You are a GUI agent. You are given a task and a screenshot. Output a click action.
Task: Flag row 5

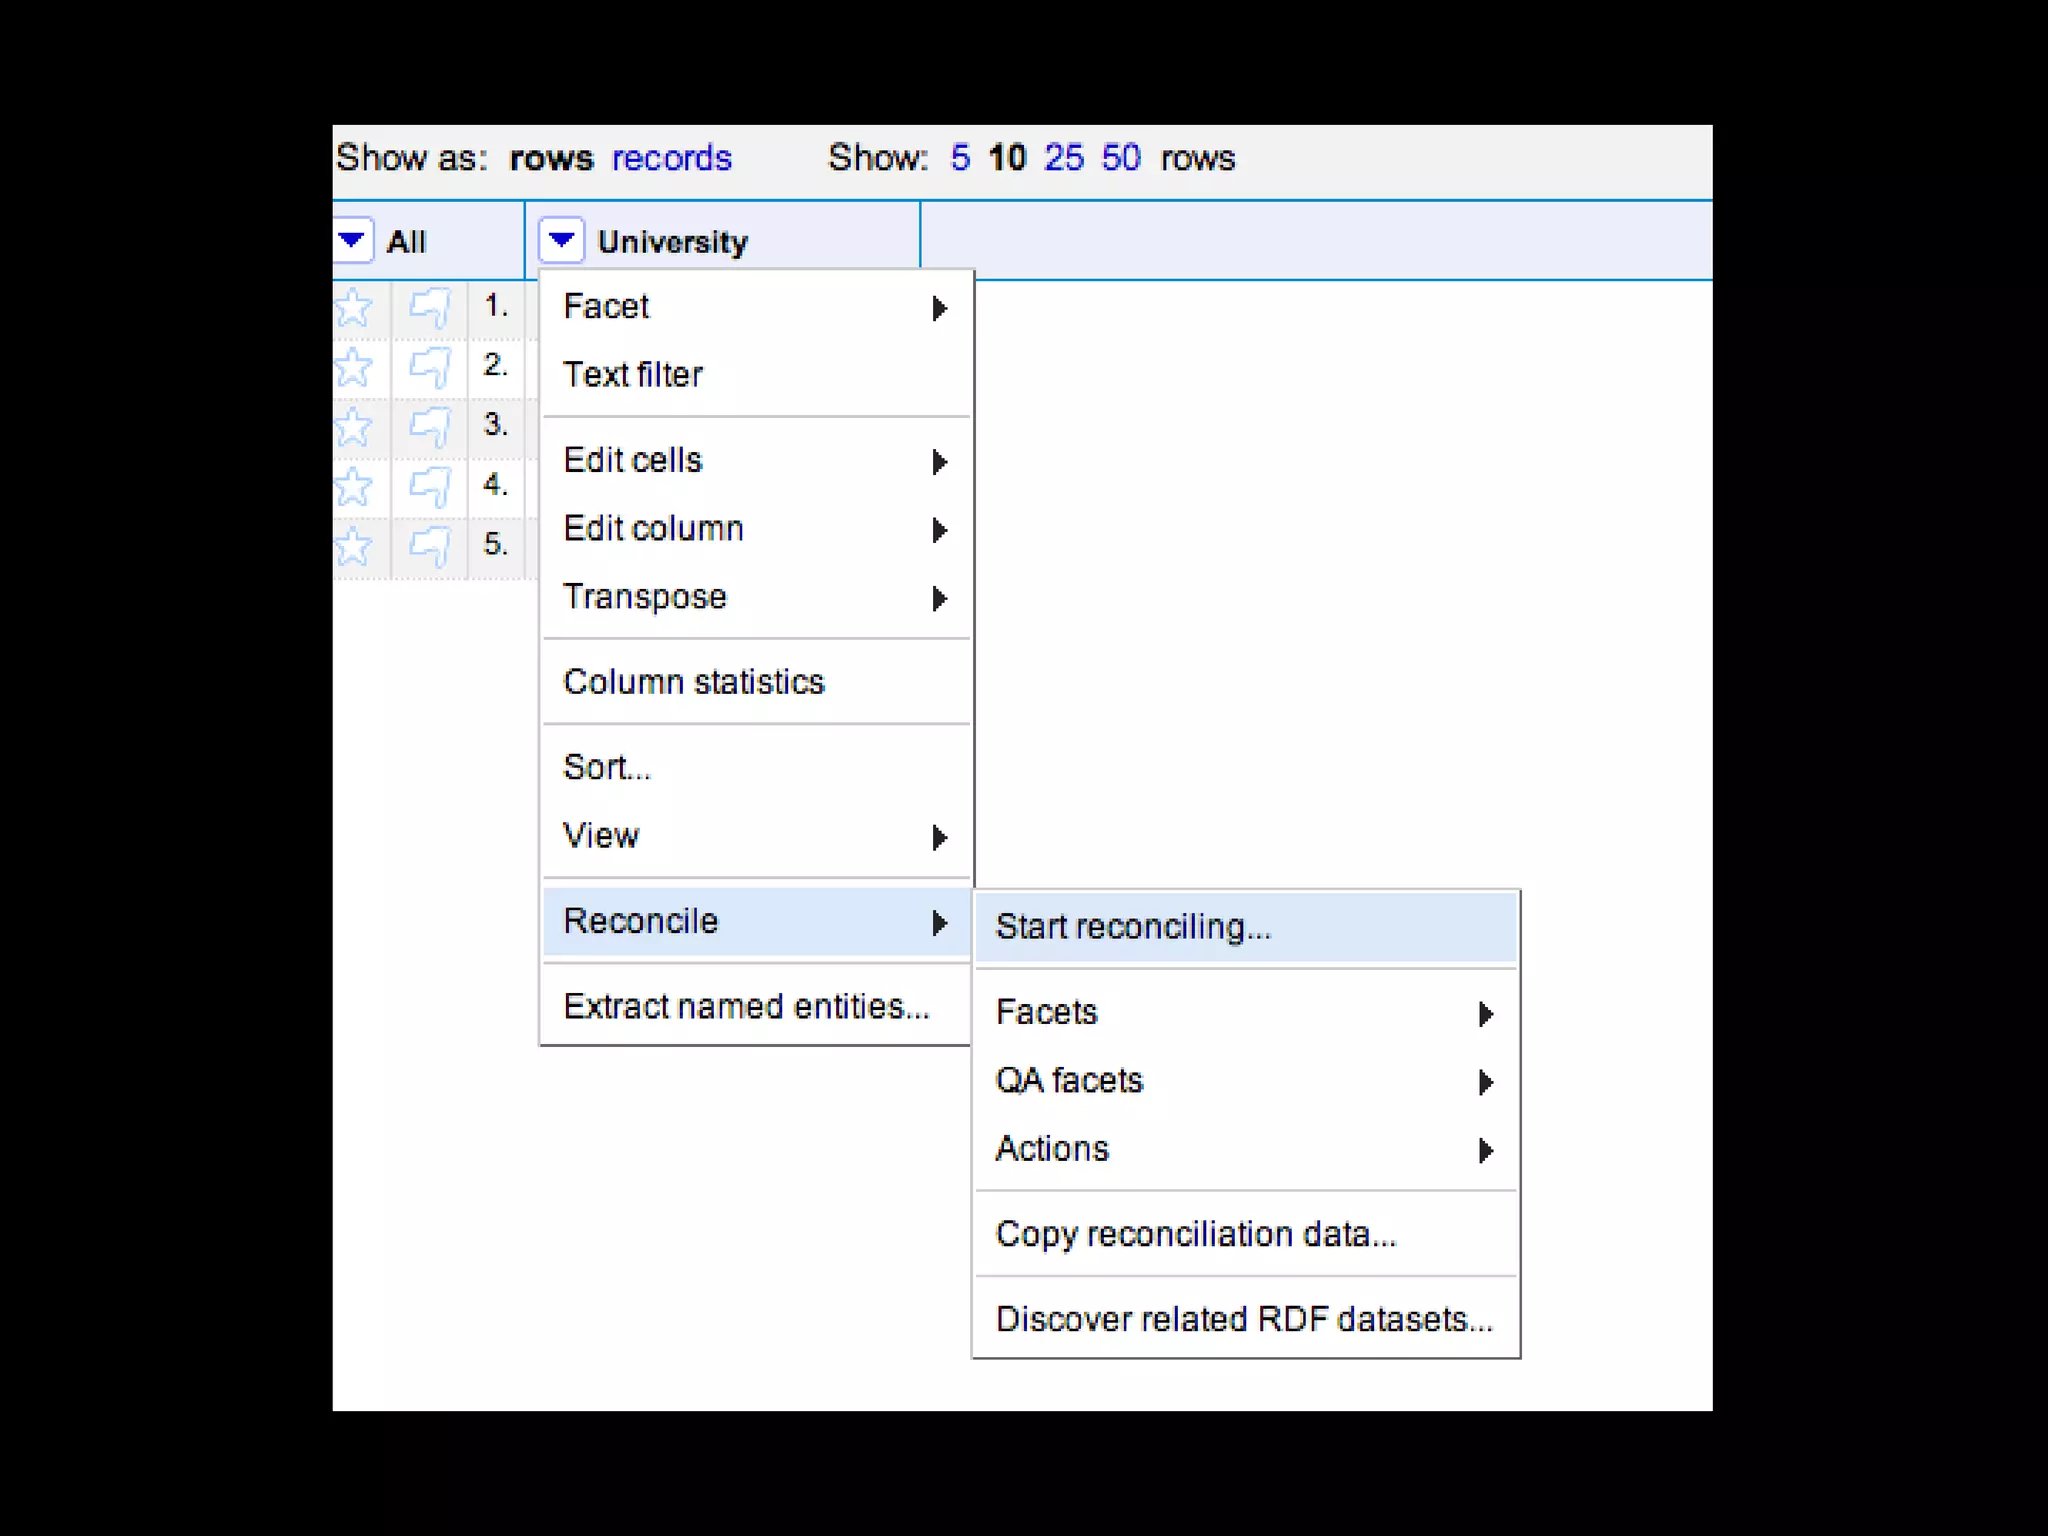430,547
